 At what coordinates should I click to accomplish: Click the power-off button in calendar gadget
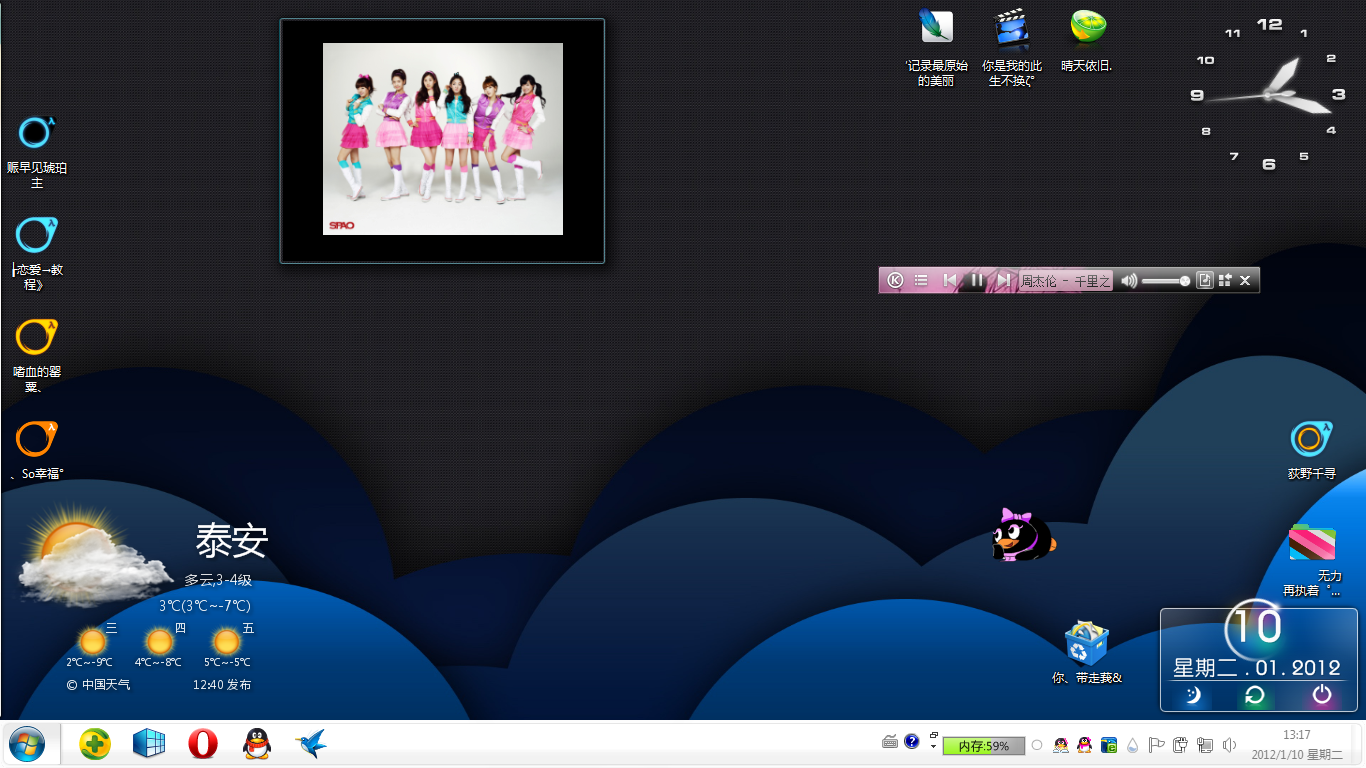point(1322,695)
